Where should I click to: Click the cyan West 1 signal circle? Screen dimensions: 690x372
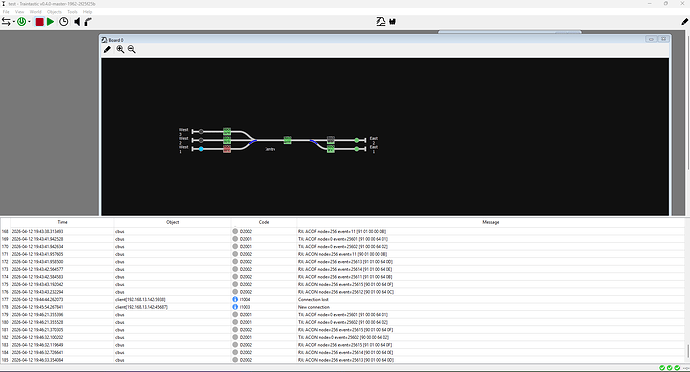(201, 149)
